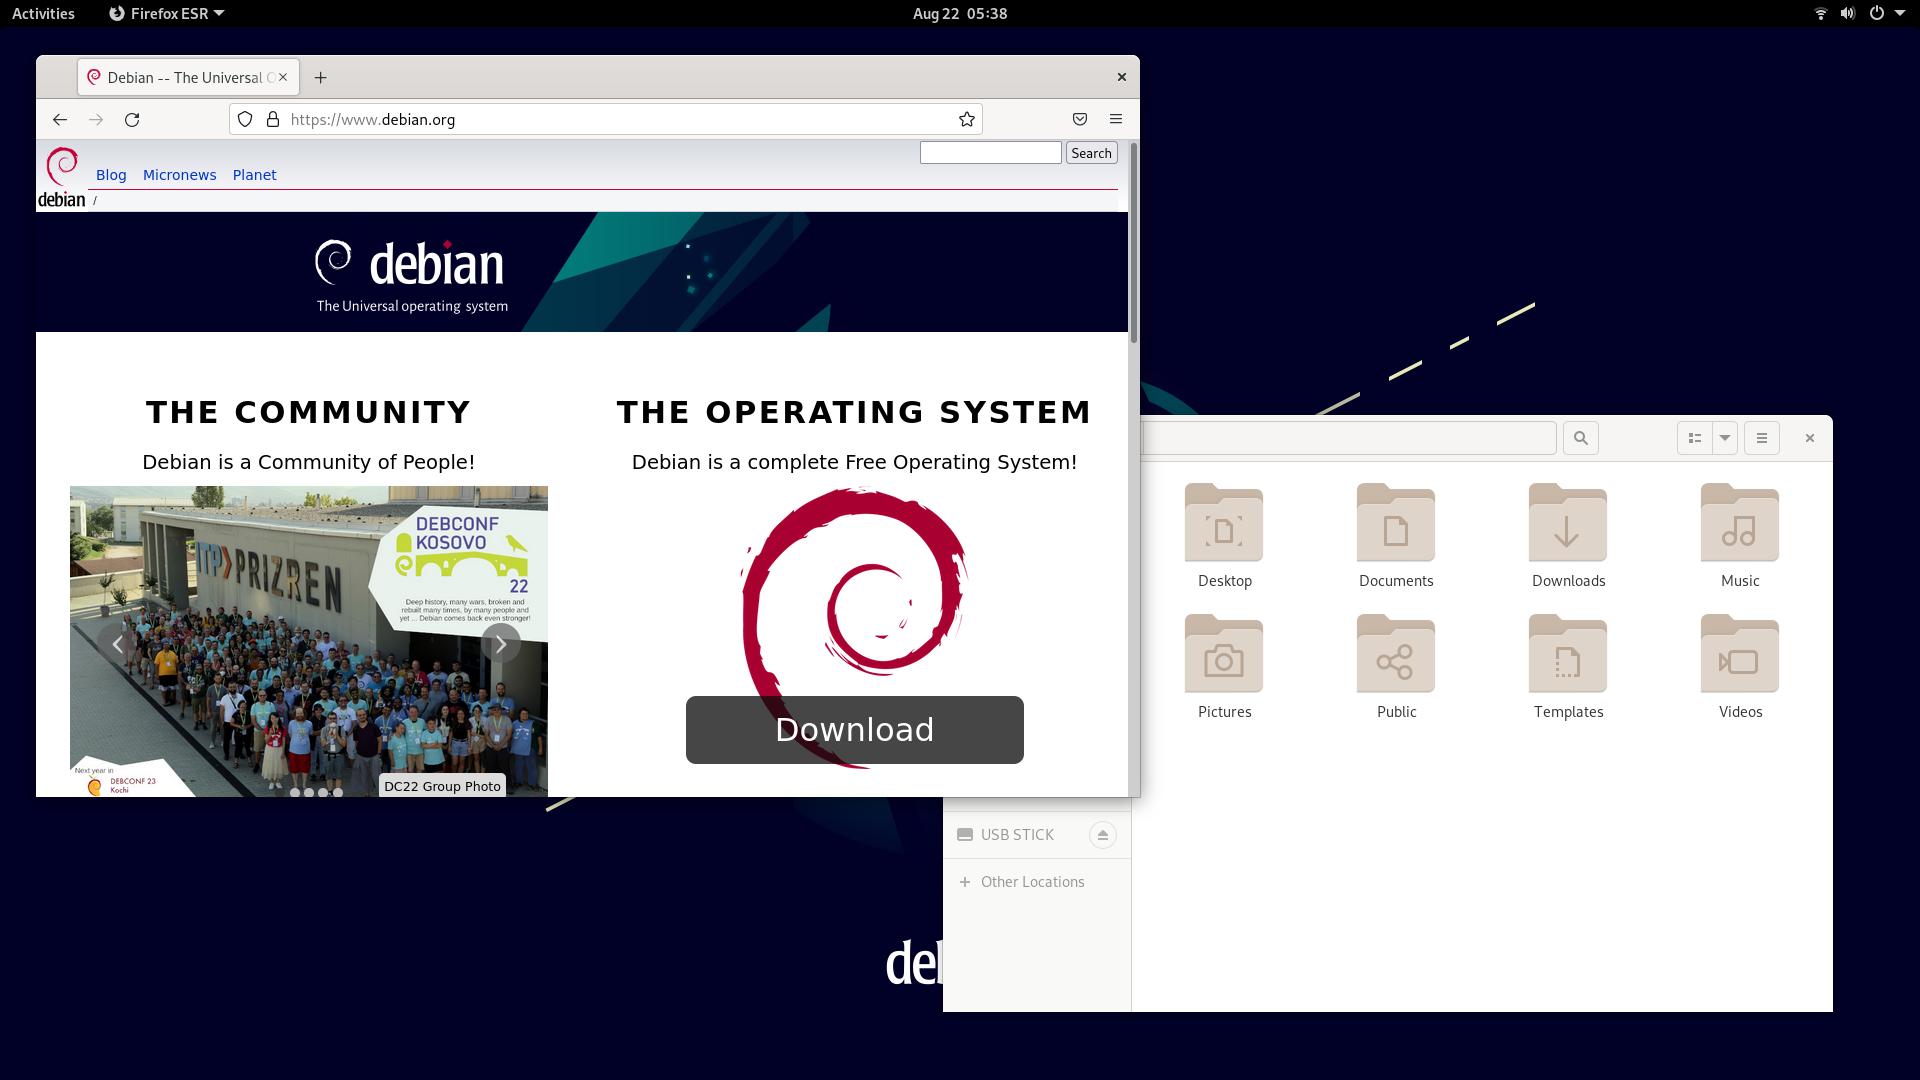Open the DC22 group photo image

pyautogui.click(x=309, y=641)
